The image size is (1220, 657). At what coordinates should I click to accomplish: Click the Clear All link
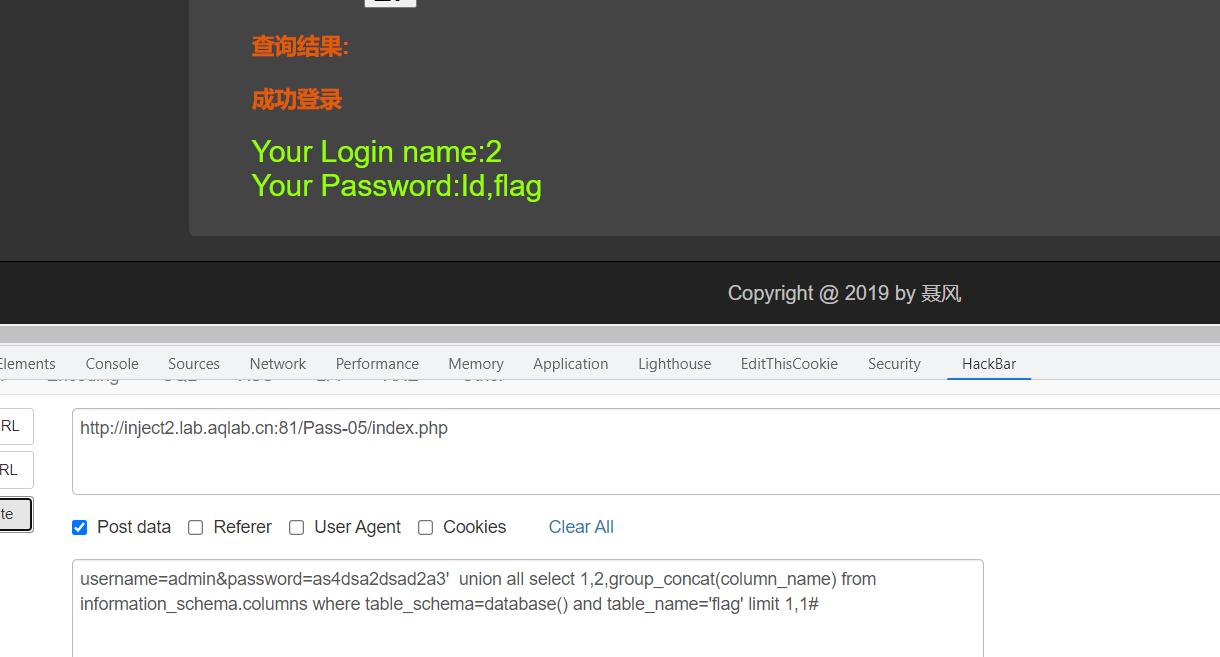click(581, 527)
